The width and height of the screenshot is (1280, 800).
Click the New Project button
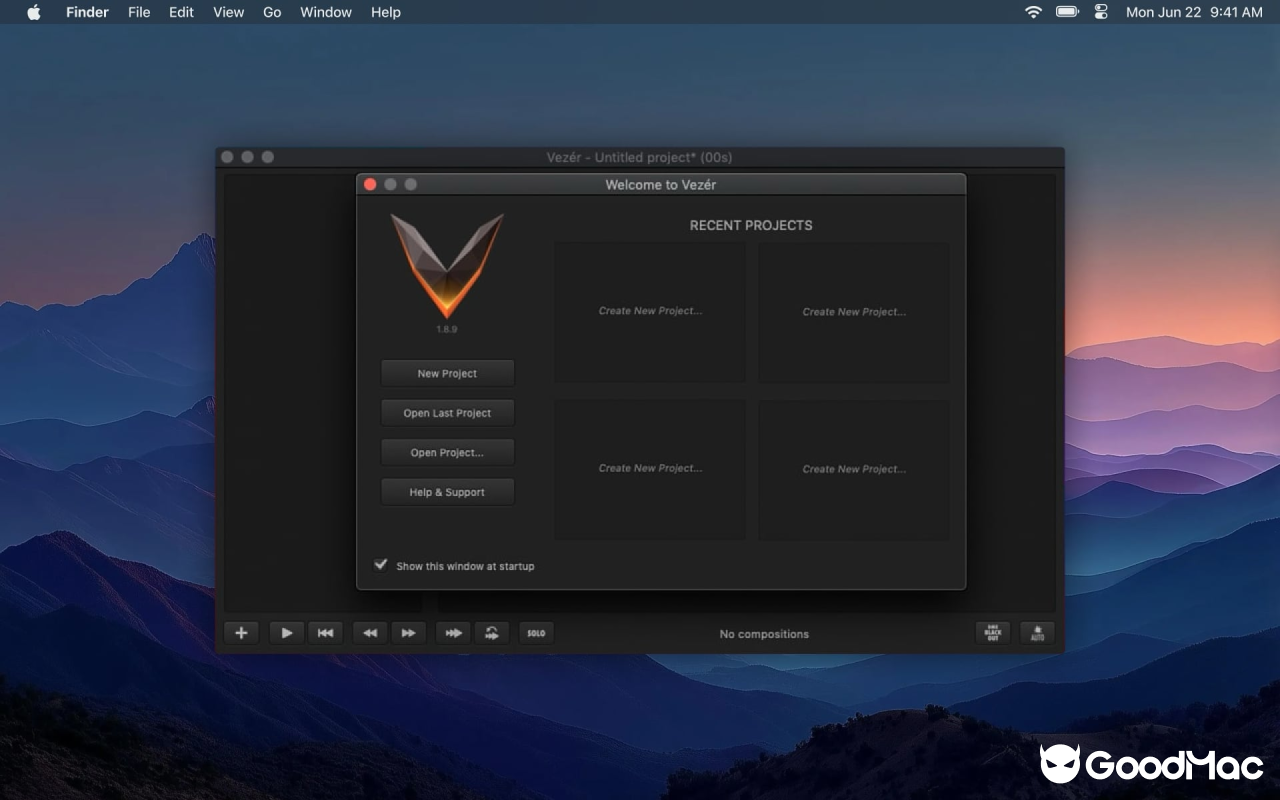click(x=447, y=373)
